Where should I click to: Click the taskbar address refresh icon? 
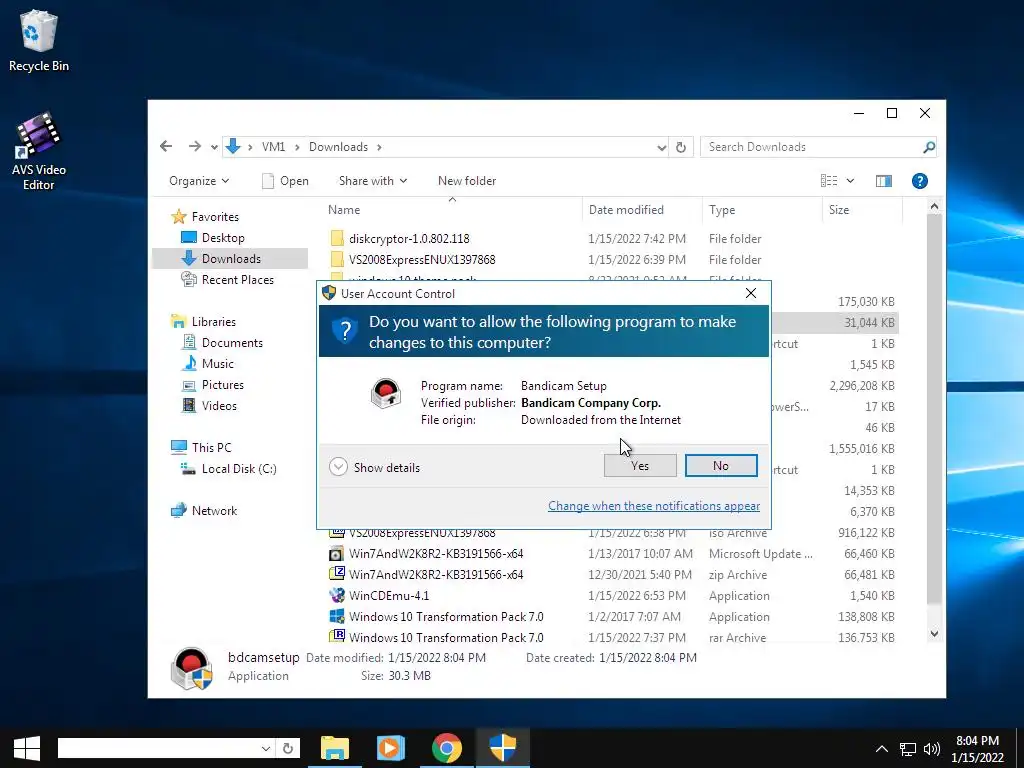click(287, 748)
